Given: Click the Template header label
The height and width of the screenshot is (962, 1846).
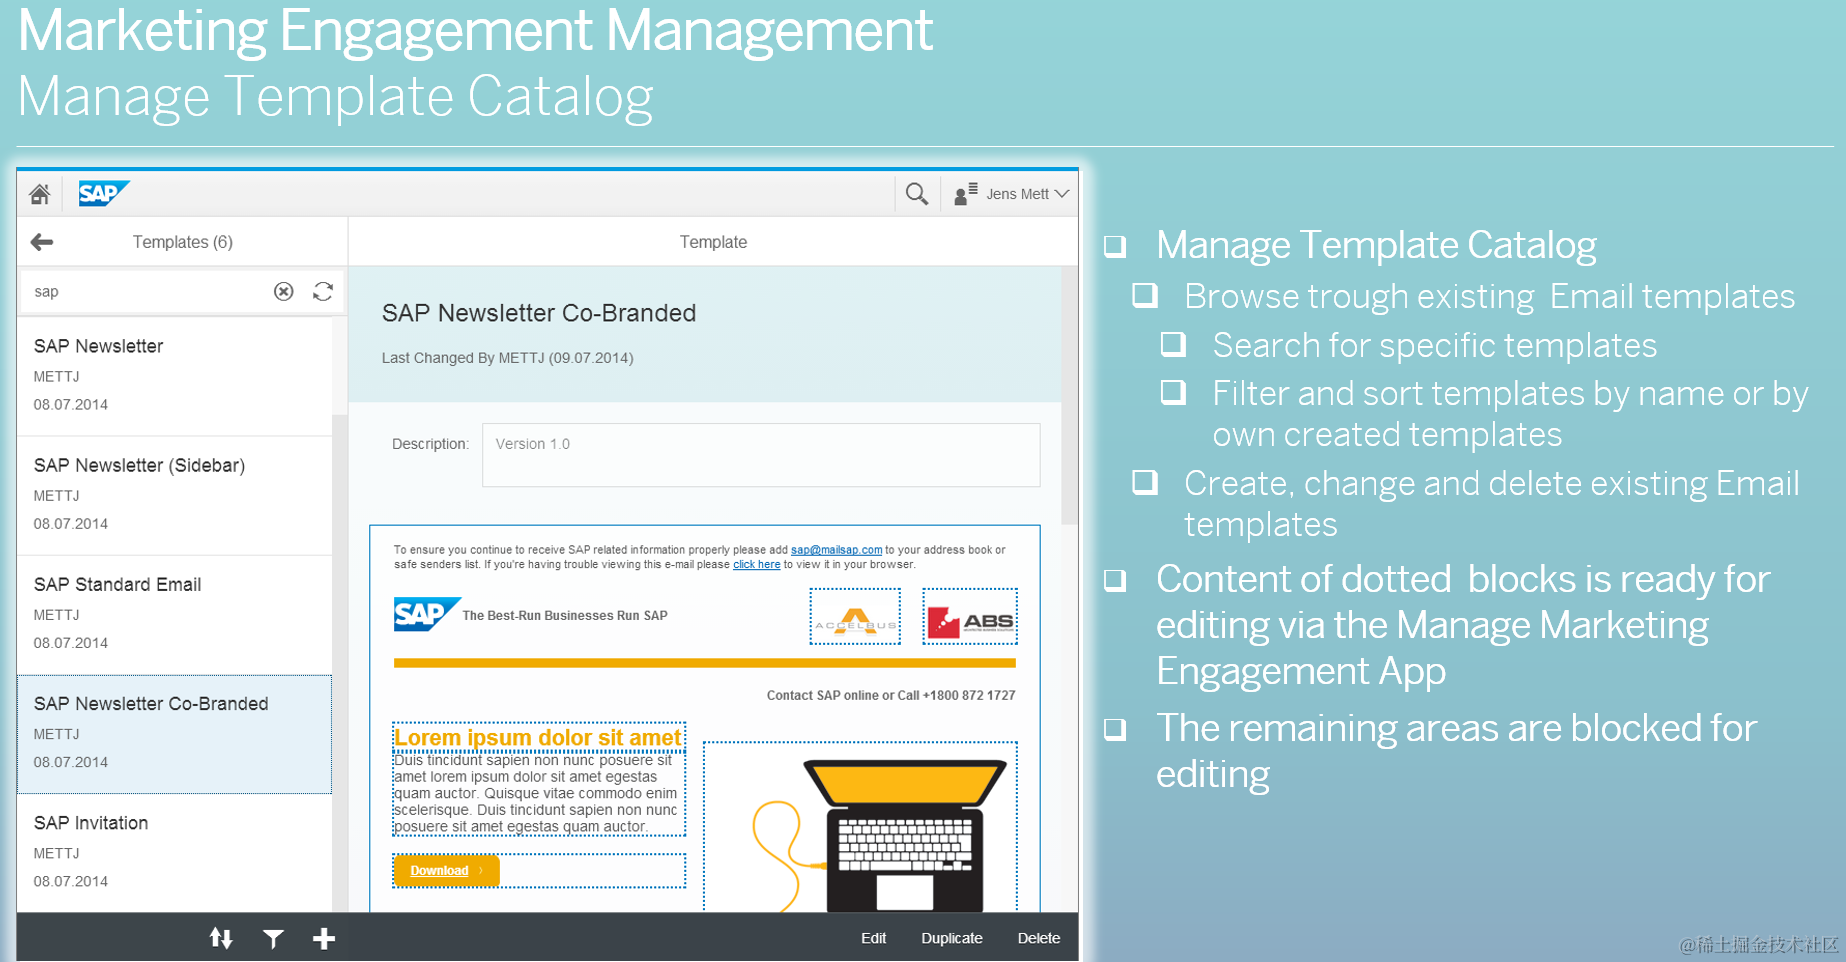Looking at the screenshot, I should tap(713, 242).
